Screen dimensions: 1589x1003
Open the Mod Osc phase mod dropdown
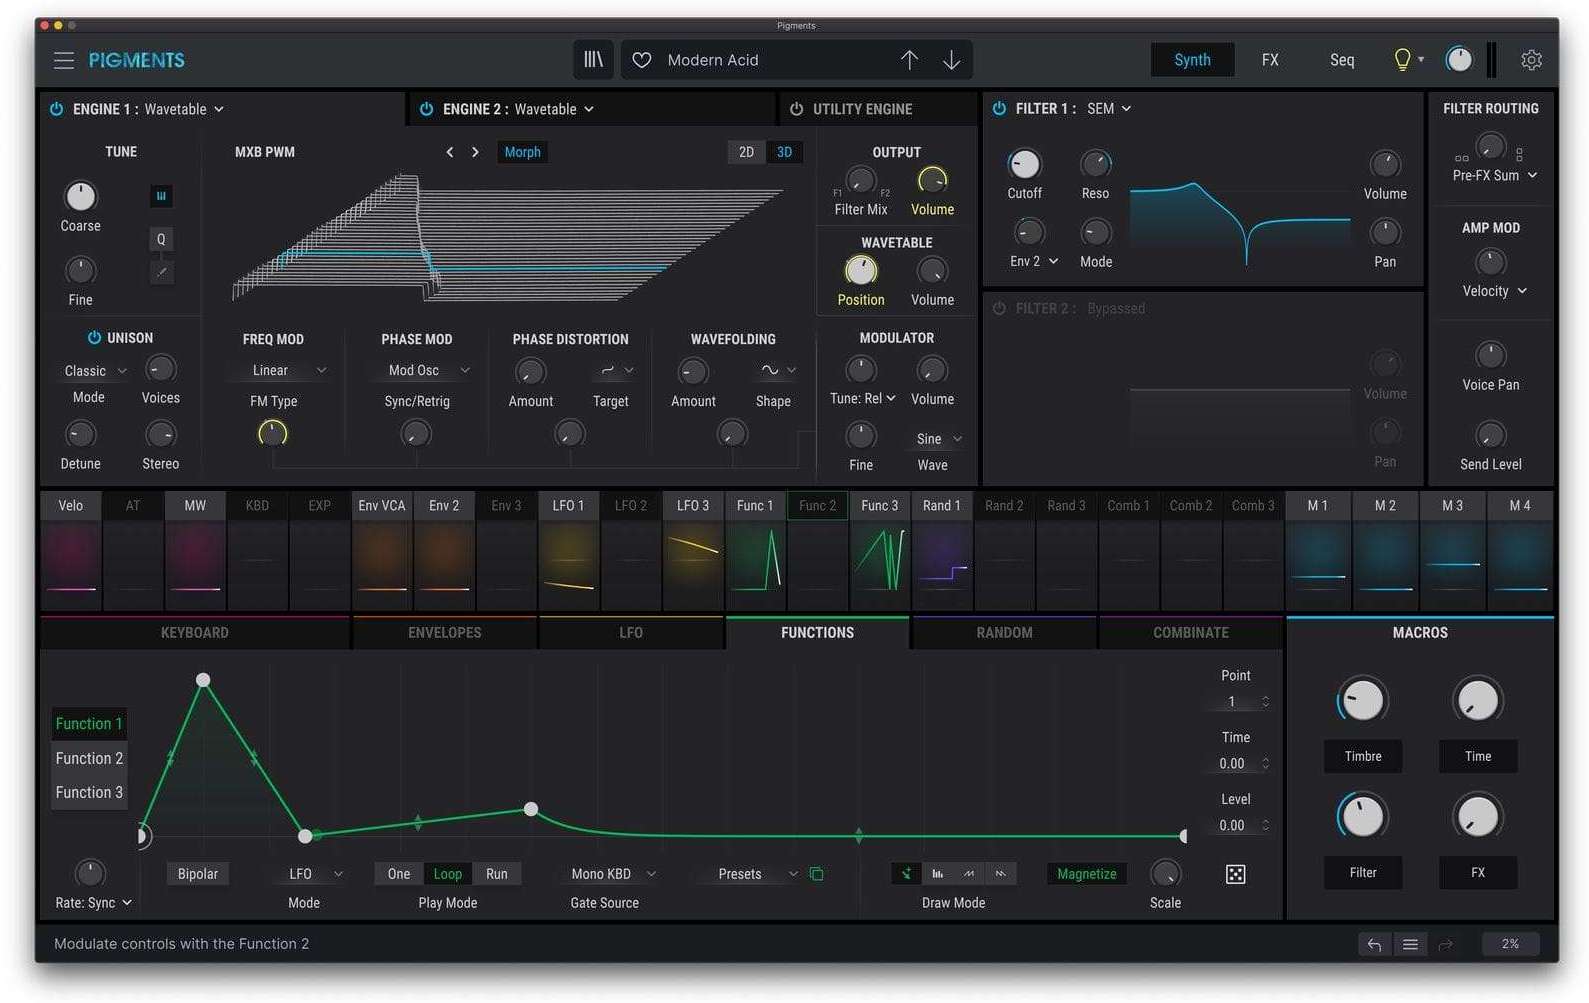point(428,370)
